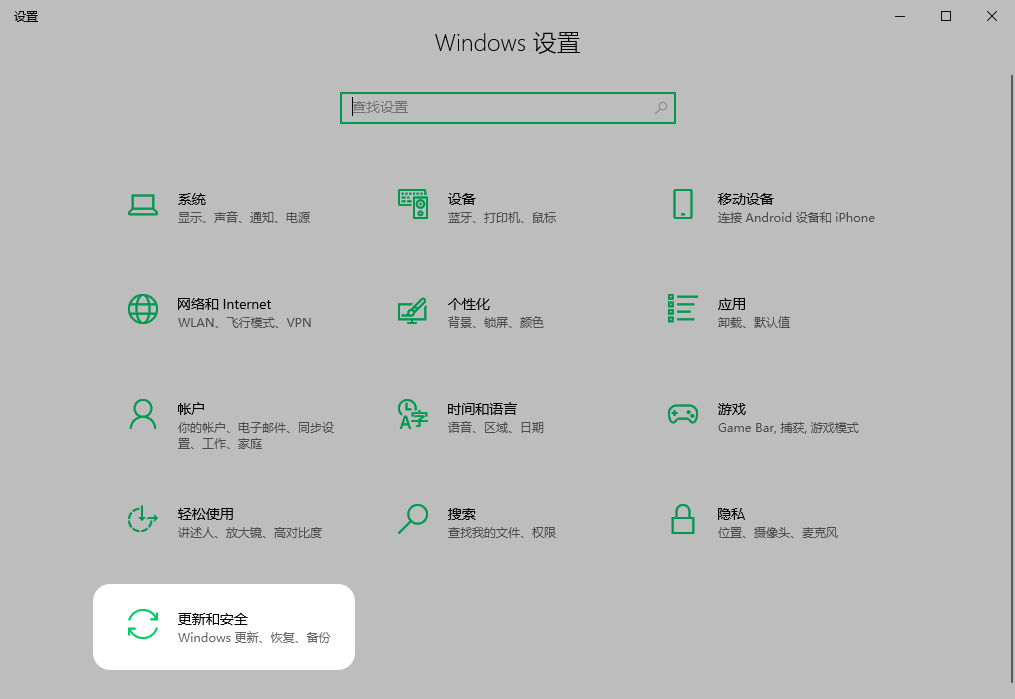Screen dimensions: 1015x699
Task: Click text 查找我的文件、权限
Action: 502,533
